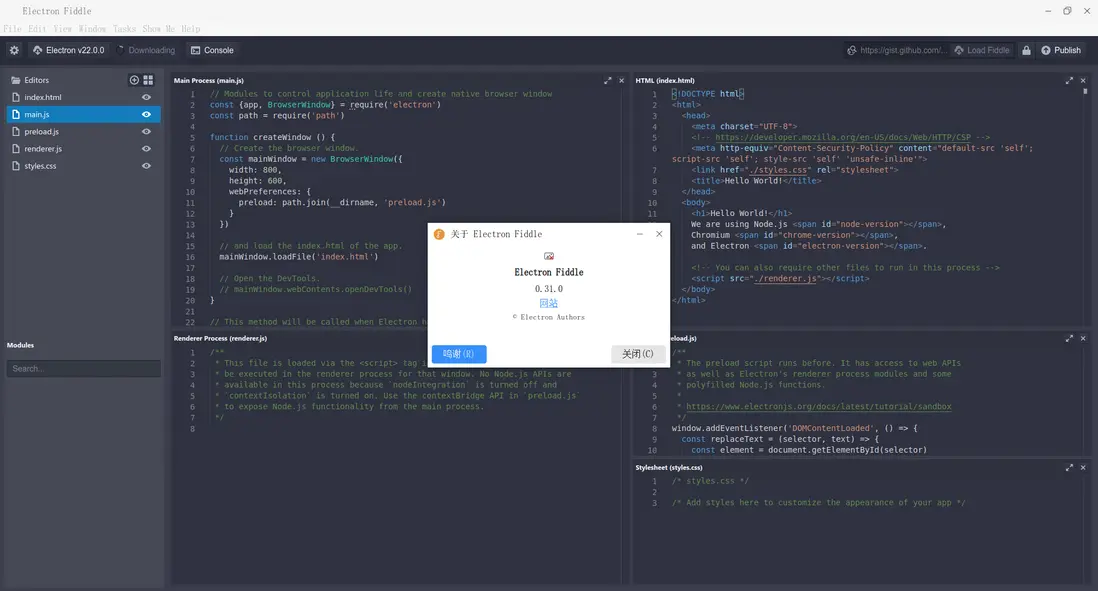Viewport: 1098px width, 591px height.
Task: Toggle visibility of styles.css editor
Action: pos(146,166)
